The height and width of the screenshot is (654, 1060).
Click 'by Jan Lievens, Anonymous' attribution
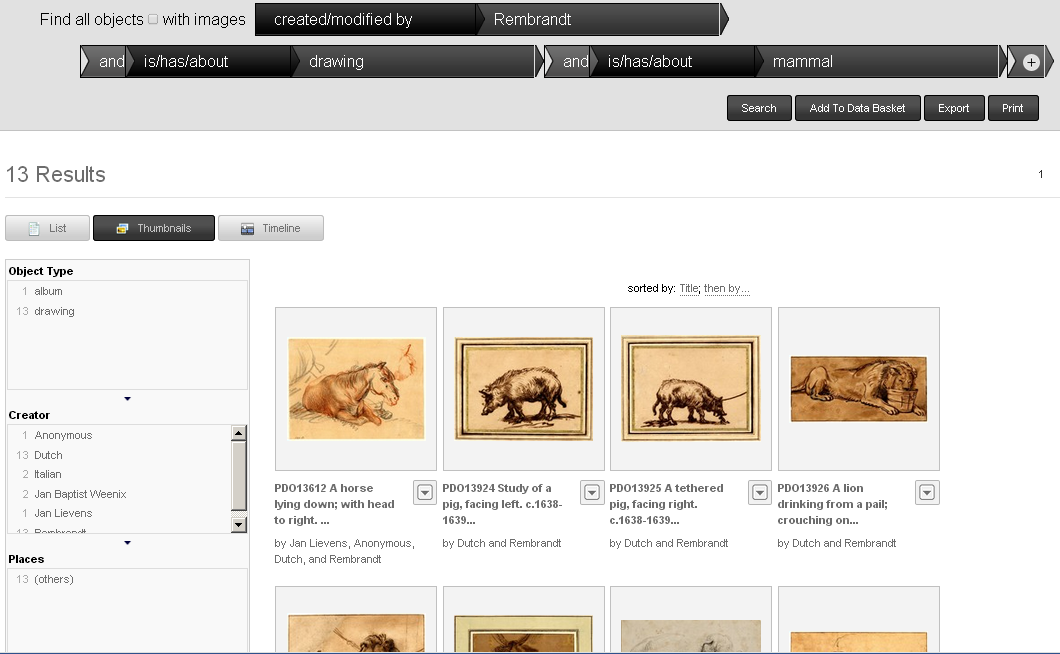pyautogui.click(x=344, y=551)
